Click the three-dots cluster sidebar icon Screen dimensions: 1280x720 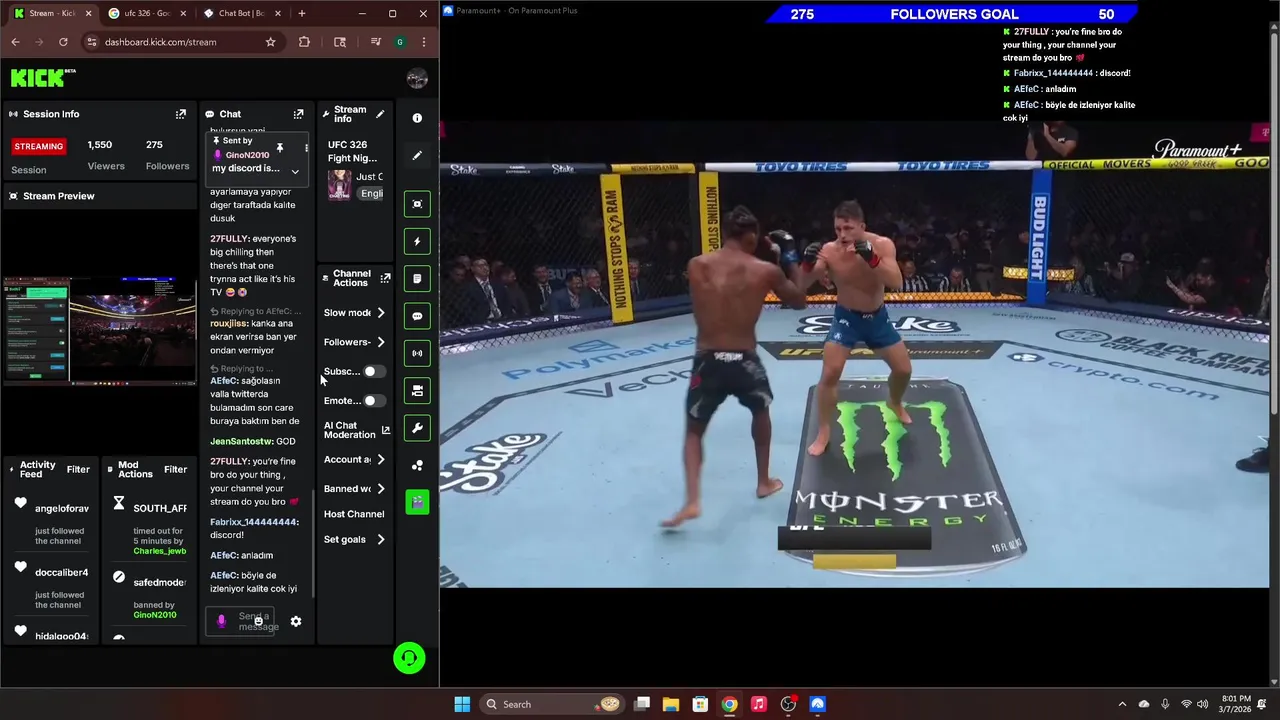click(x=417, y=465)
